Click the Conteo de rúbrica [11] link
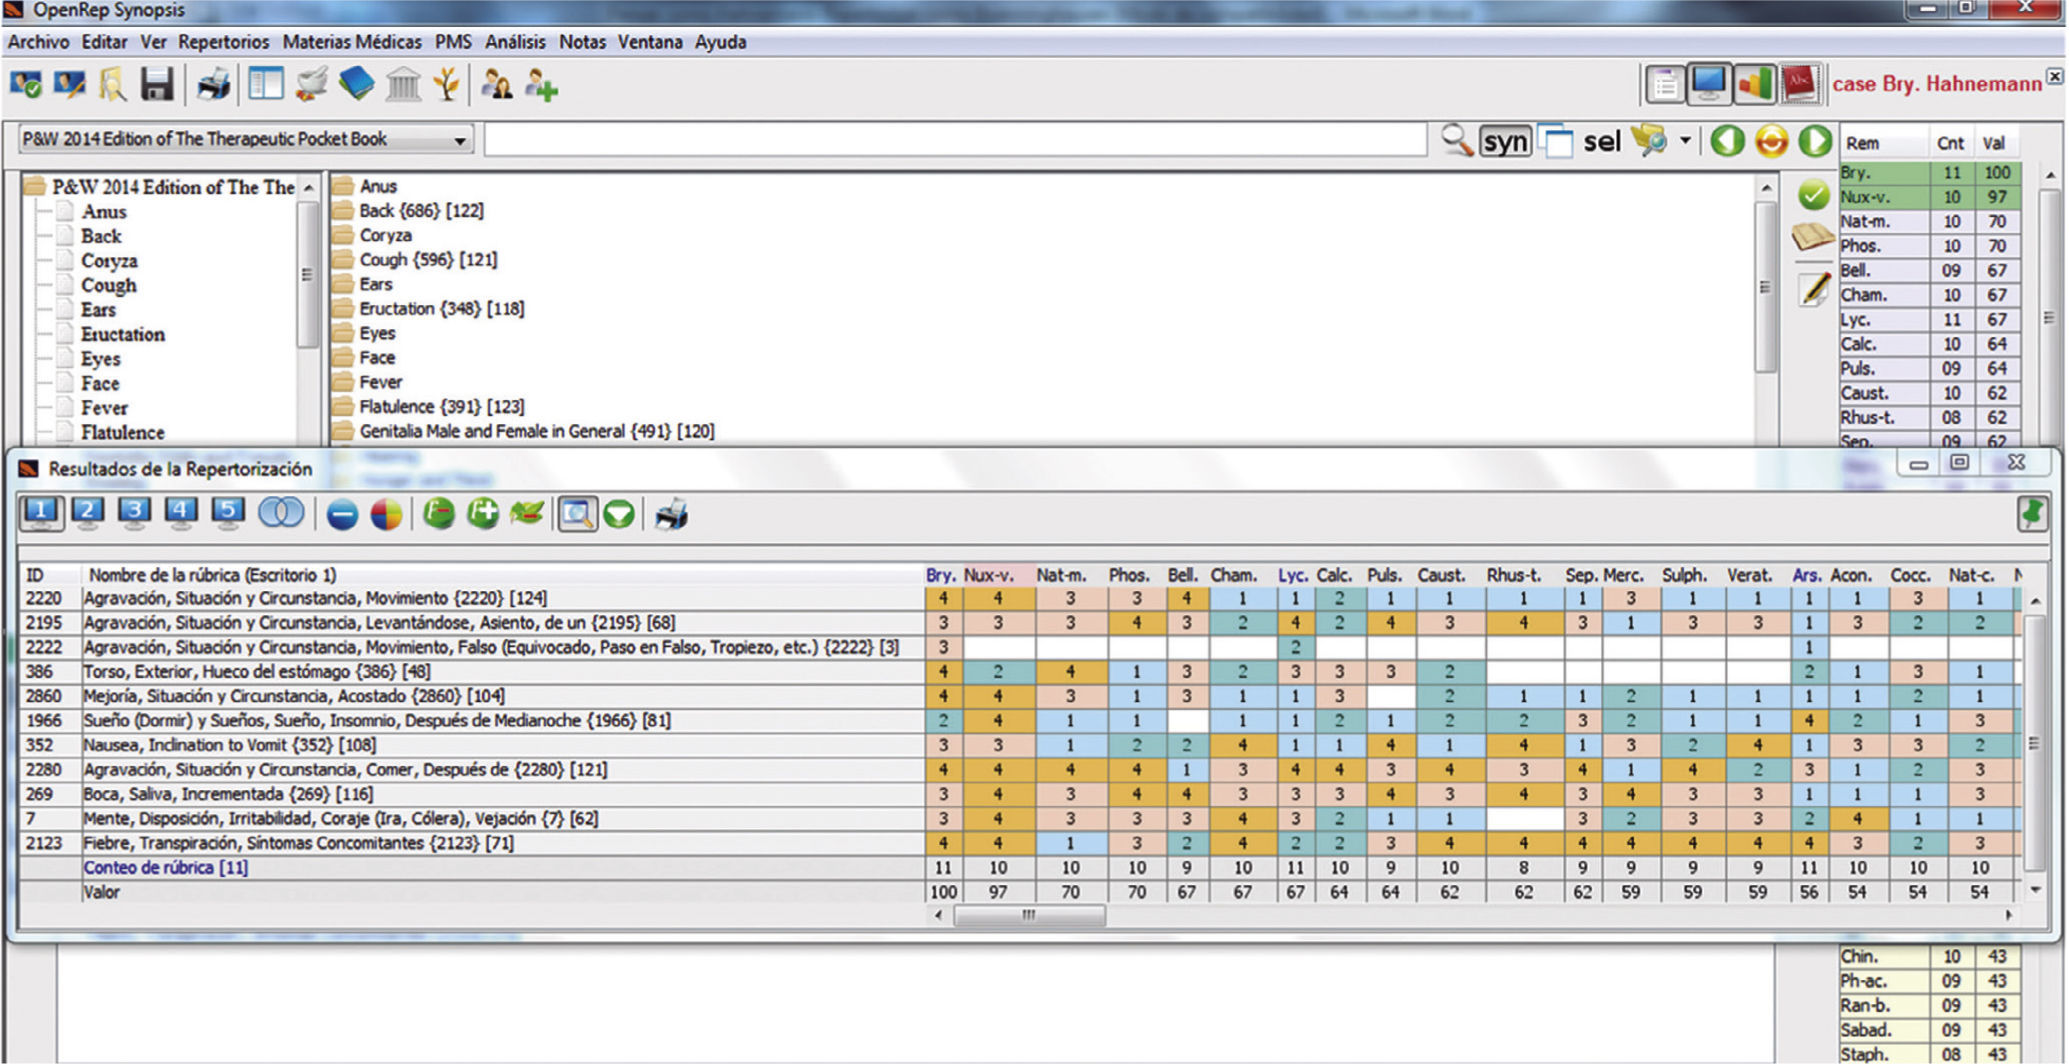2069x1064 pixels. 166,868
